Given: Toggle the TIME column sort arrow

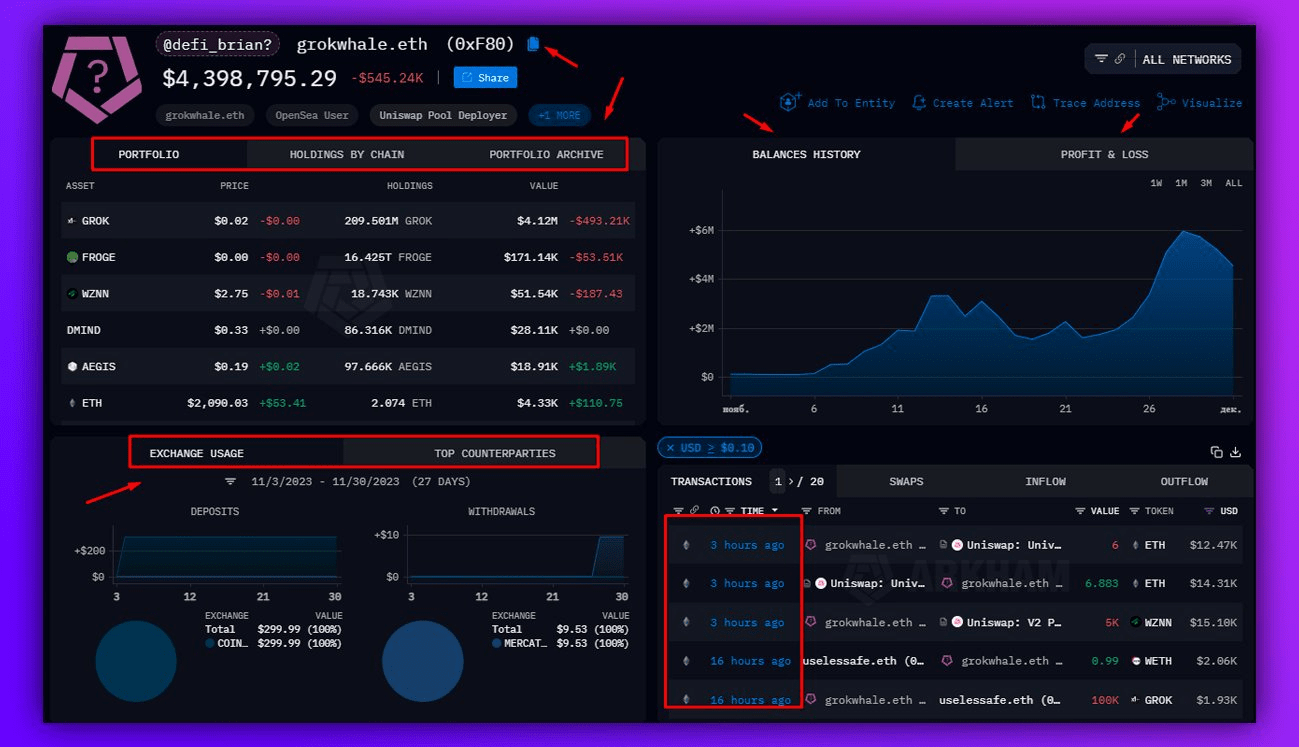Looking at the screenshot, I should (x=774, y=511).
